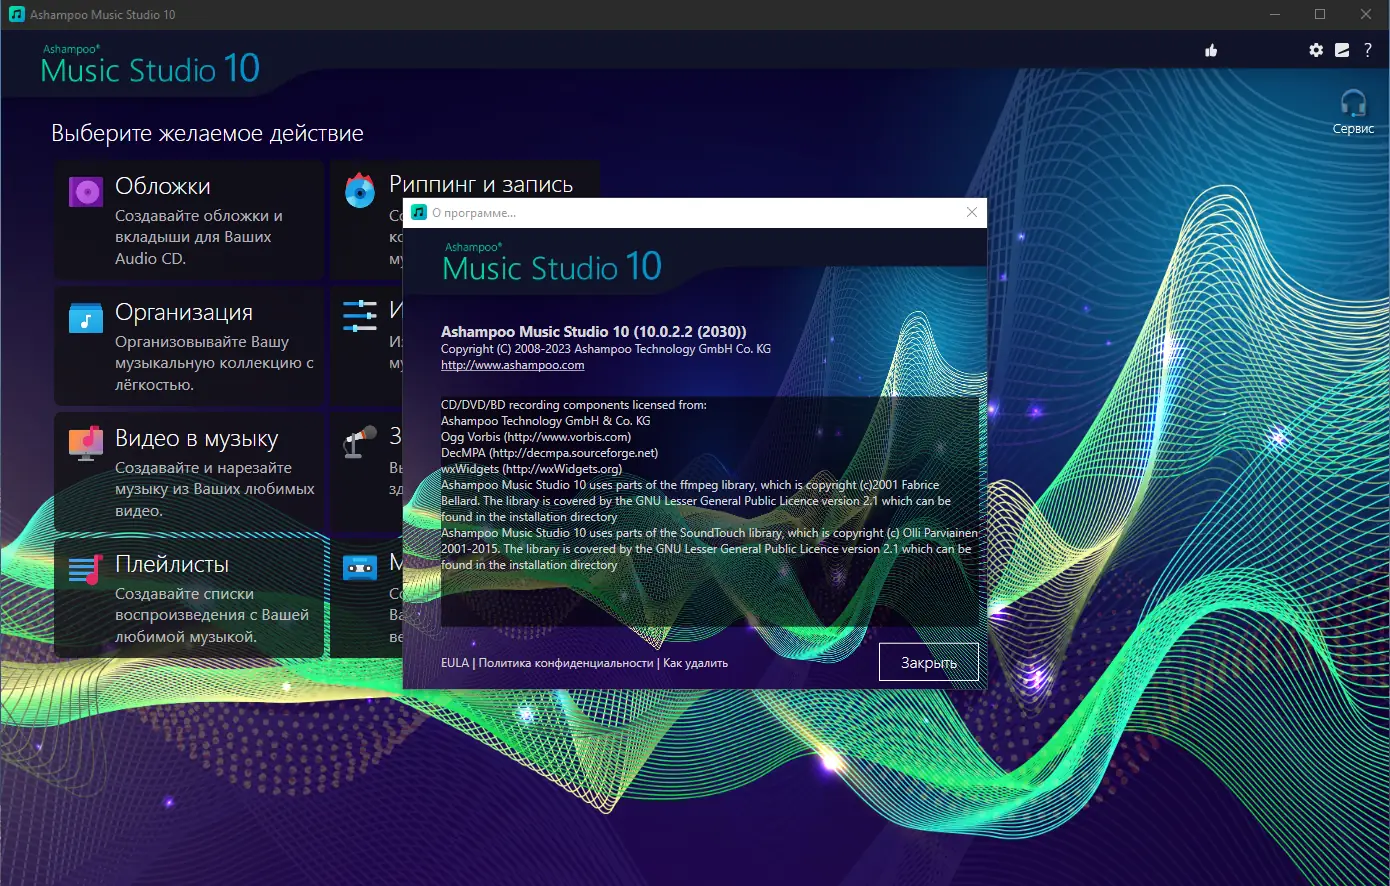This screenshot has width=1390, height=886.
Task: Click the DecMPA sourceforge line
Action: 550,453
